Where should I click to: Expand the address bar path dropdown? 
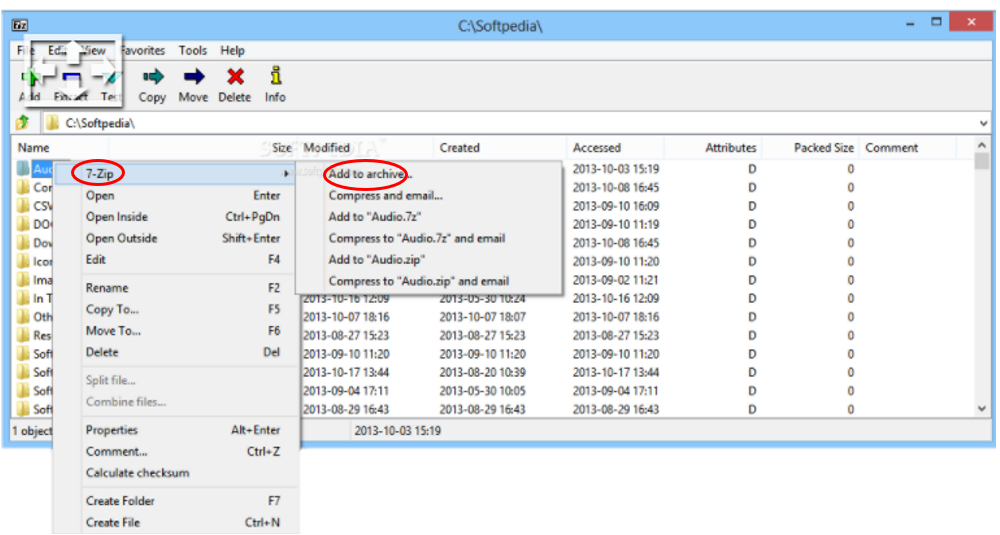(x=984, y=123)
